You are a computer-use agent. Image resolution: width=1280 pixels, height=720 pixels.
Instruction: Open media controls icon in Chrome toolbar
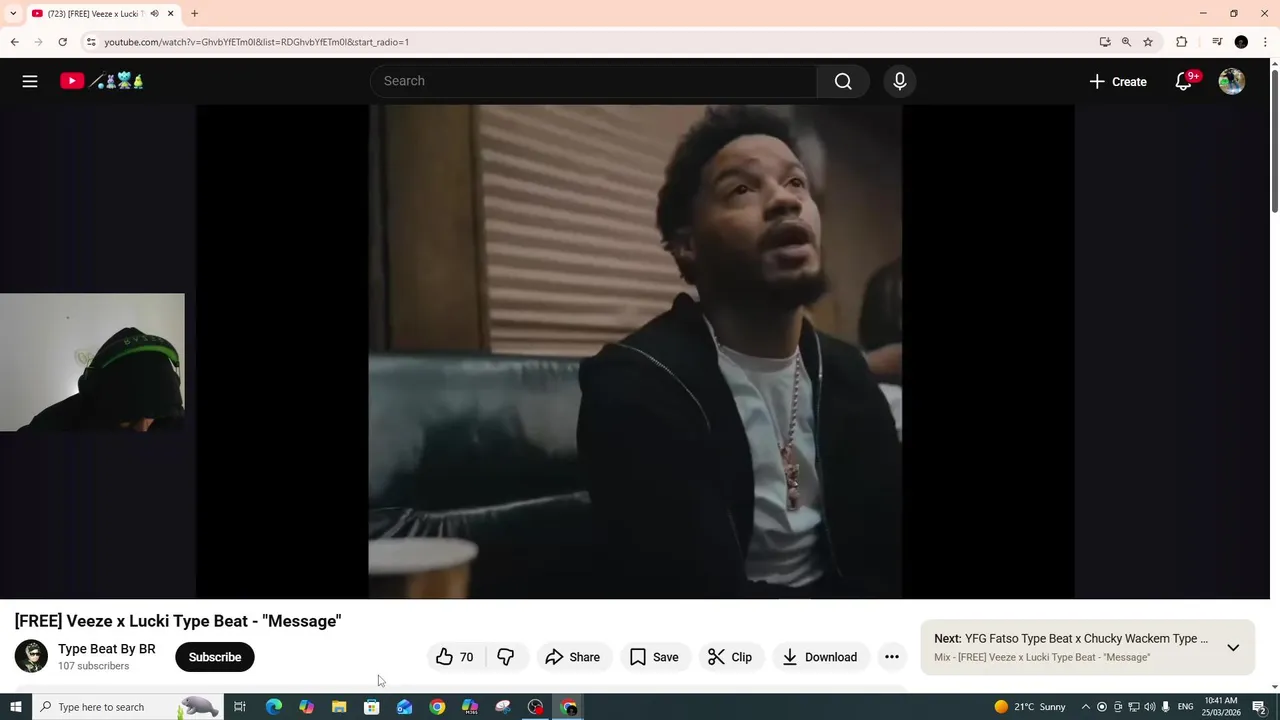point(1217,42)
